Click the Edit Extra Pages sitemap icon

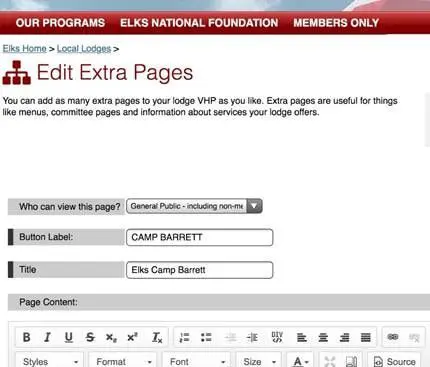pos(17,72)
